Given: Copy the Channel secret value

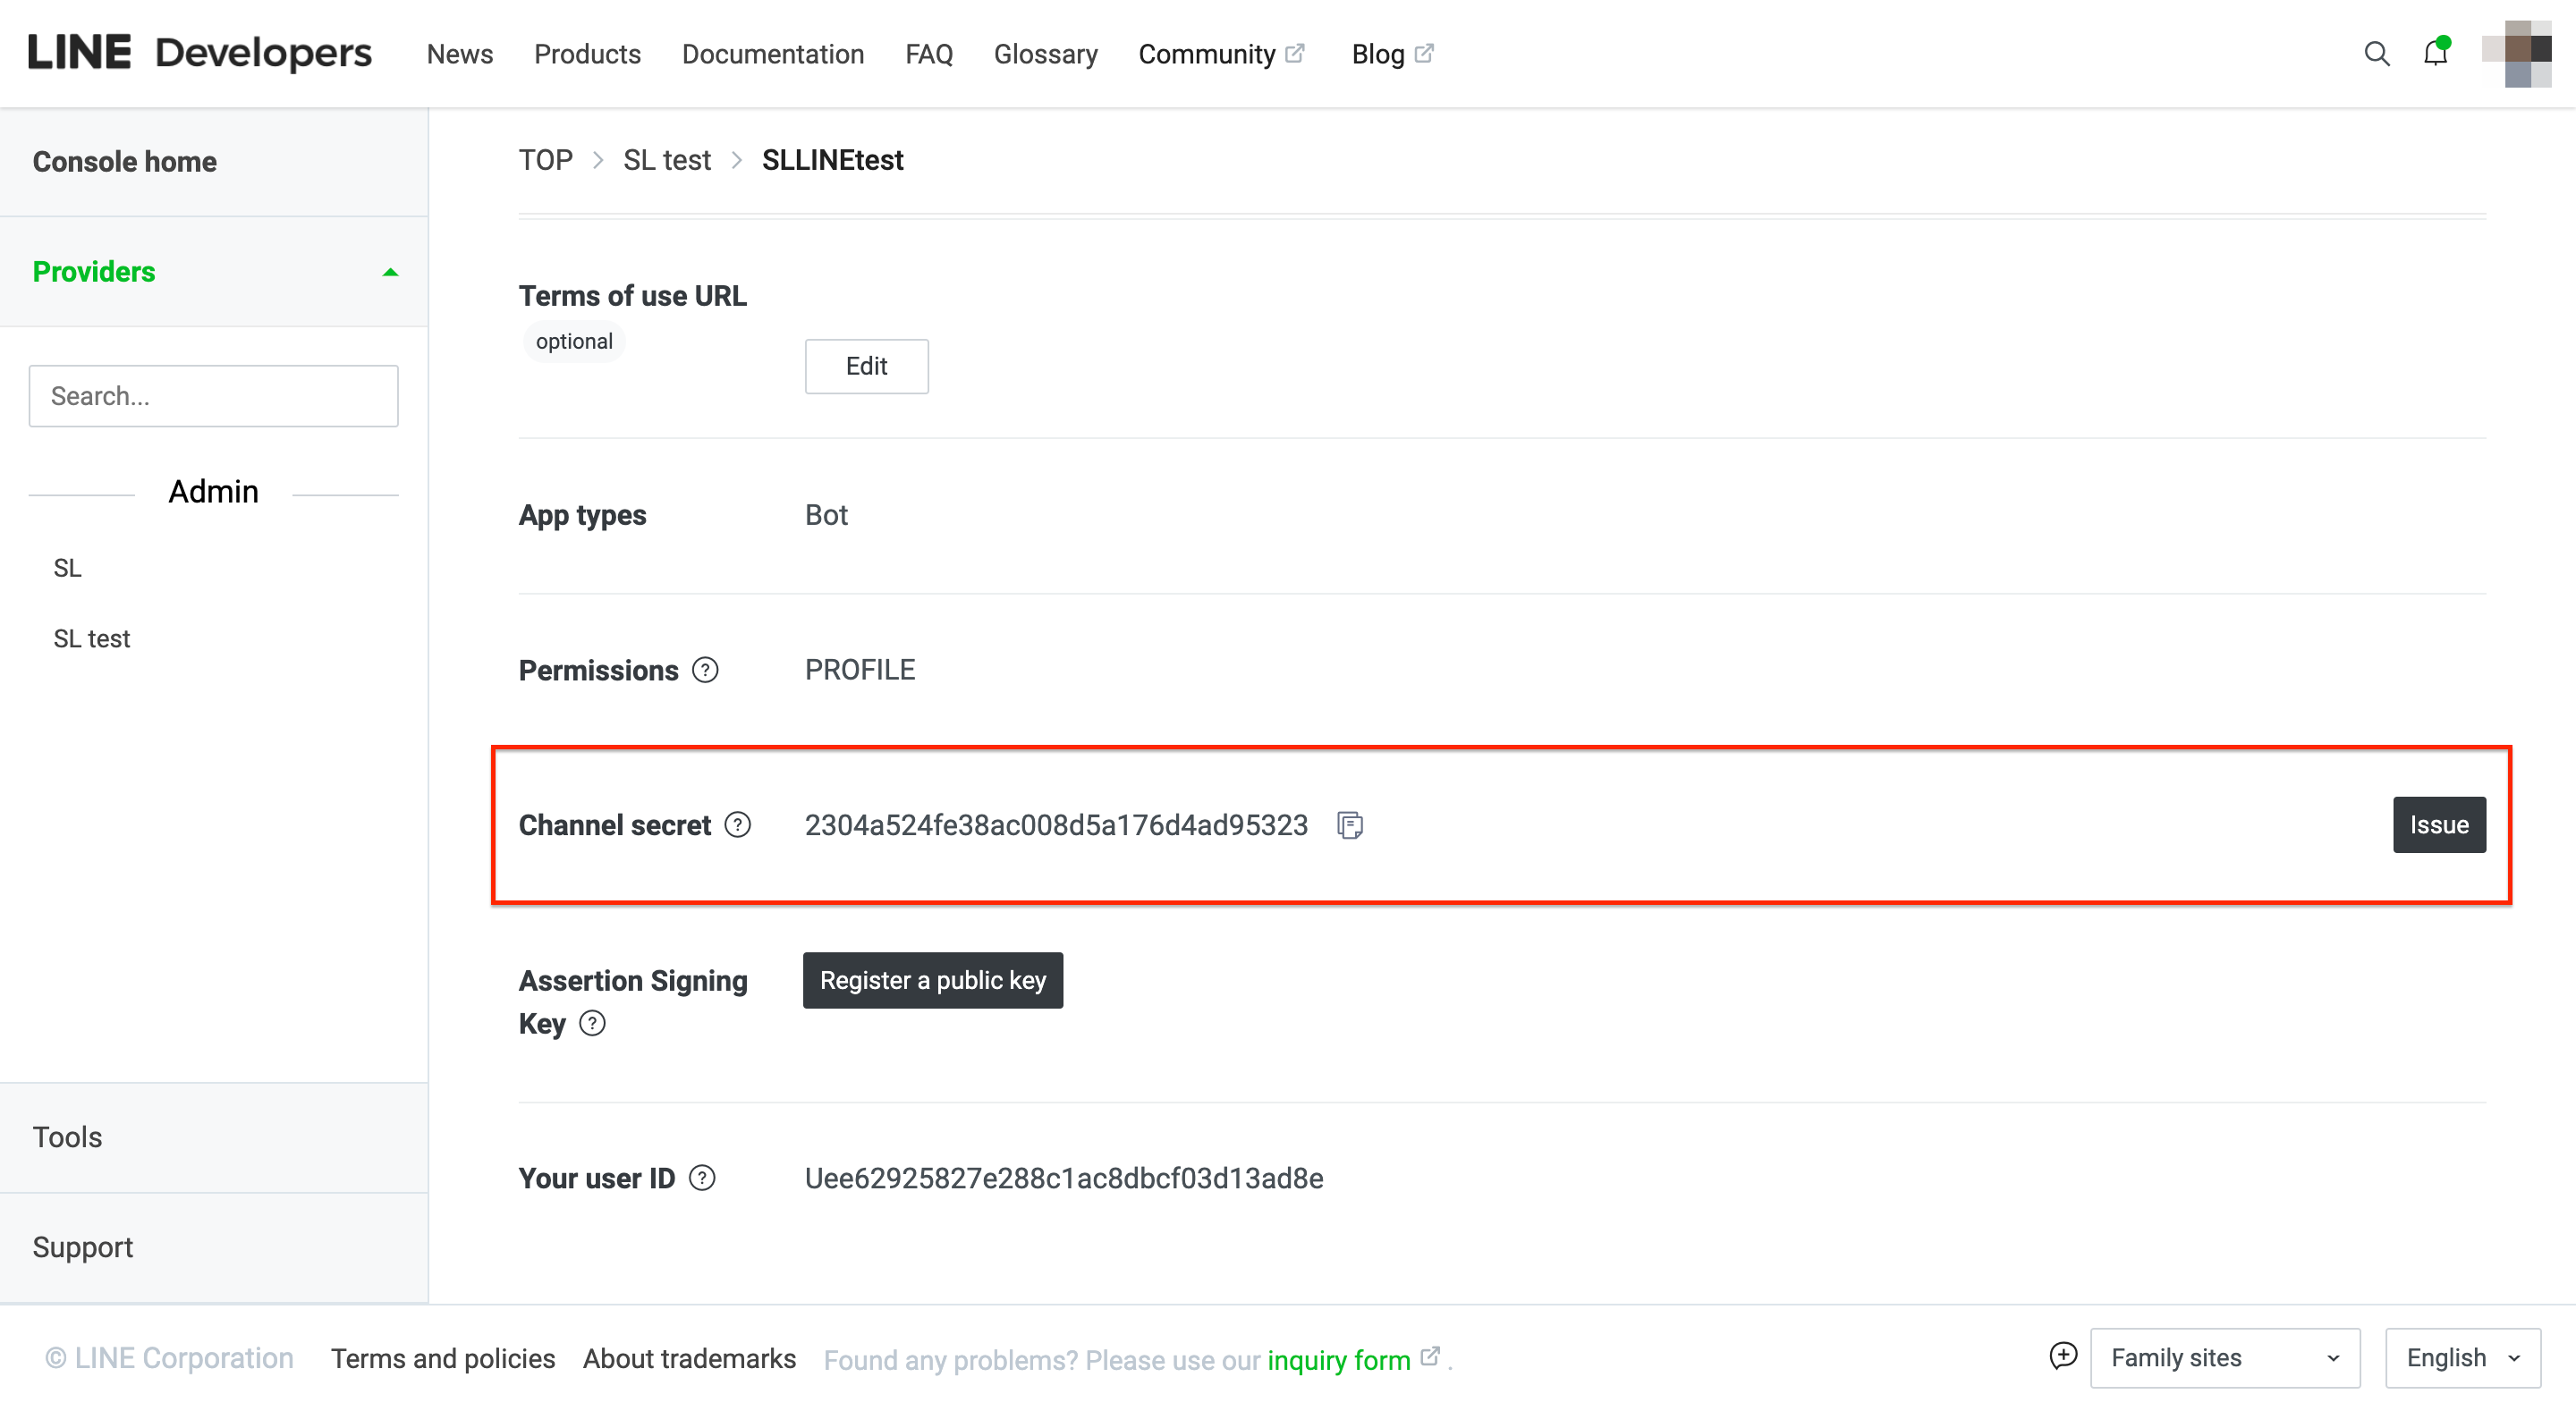Looking at the screenshot, I should tap(1350, 825).
